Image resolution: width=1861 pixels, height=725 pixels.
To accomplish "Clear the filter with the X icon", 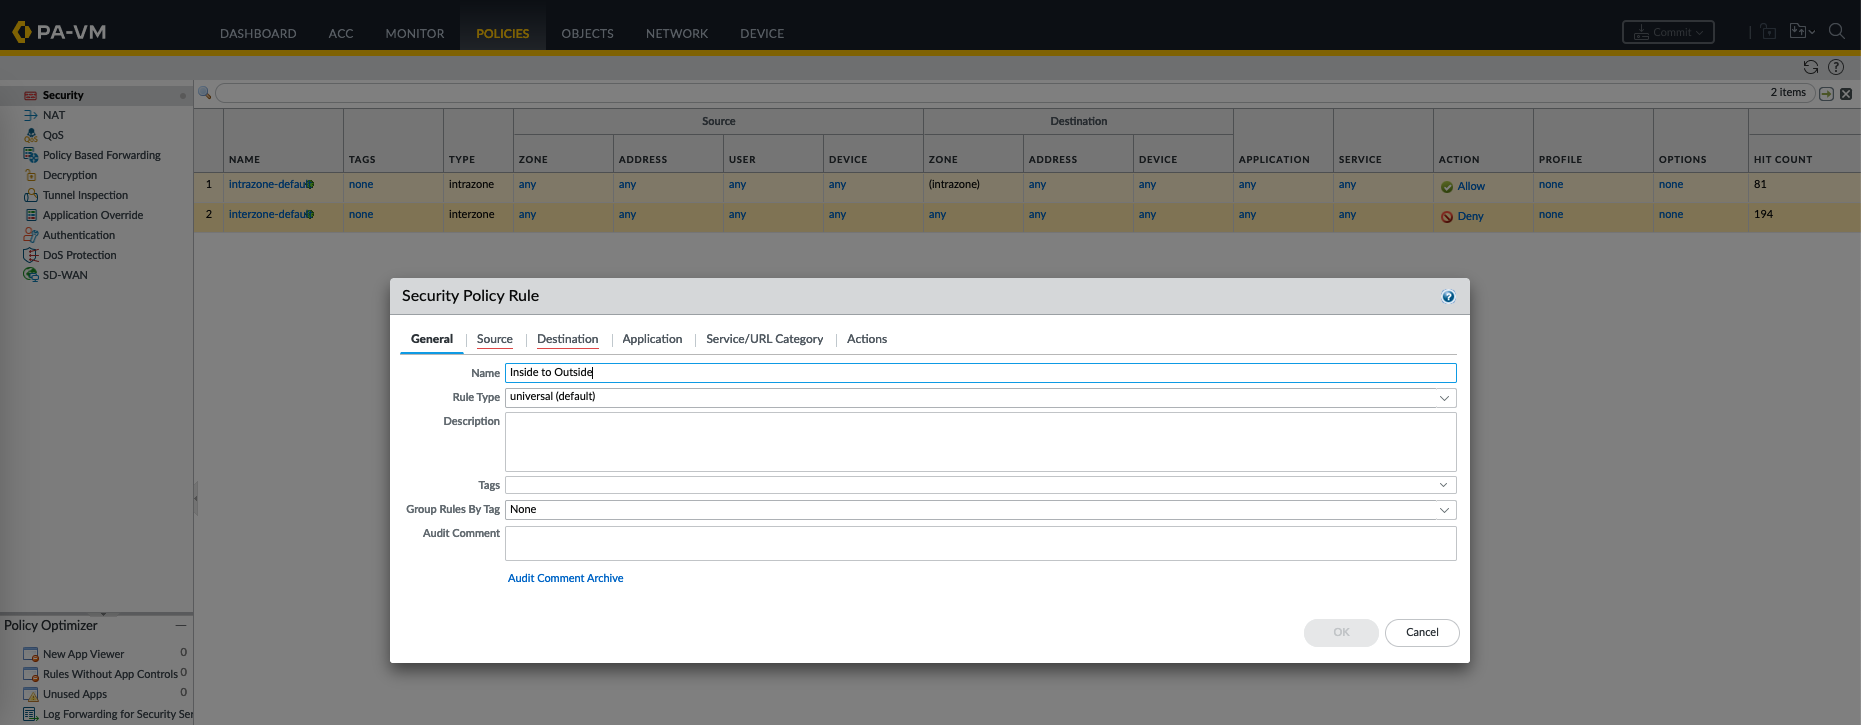I will [x=1846, y=93].
